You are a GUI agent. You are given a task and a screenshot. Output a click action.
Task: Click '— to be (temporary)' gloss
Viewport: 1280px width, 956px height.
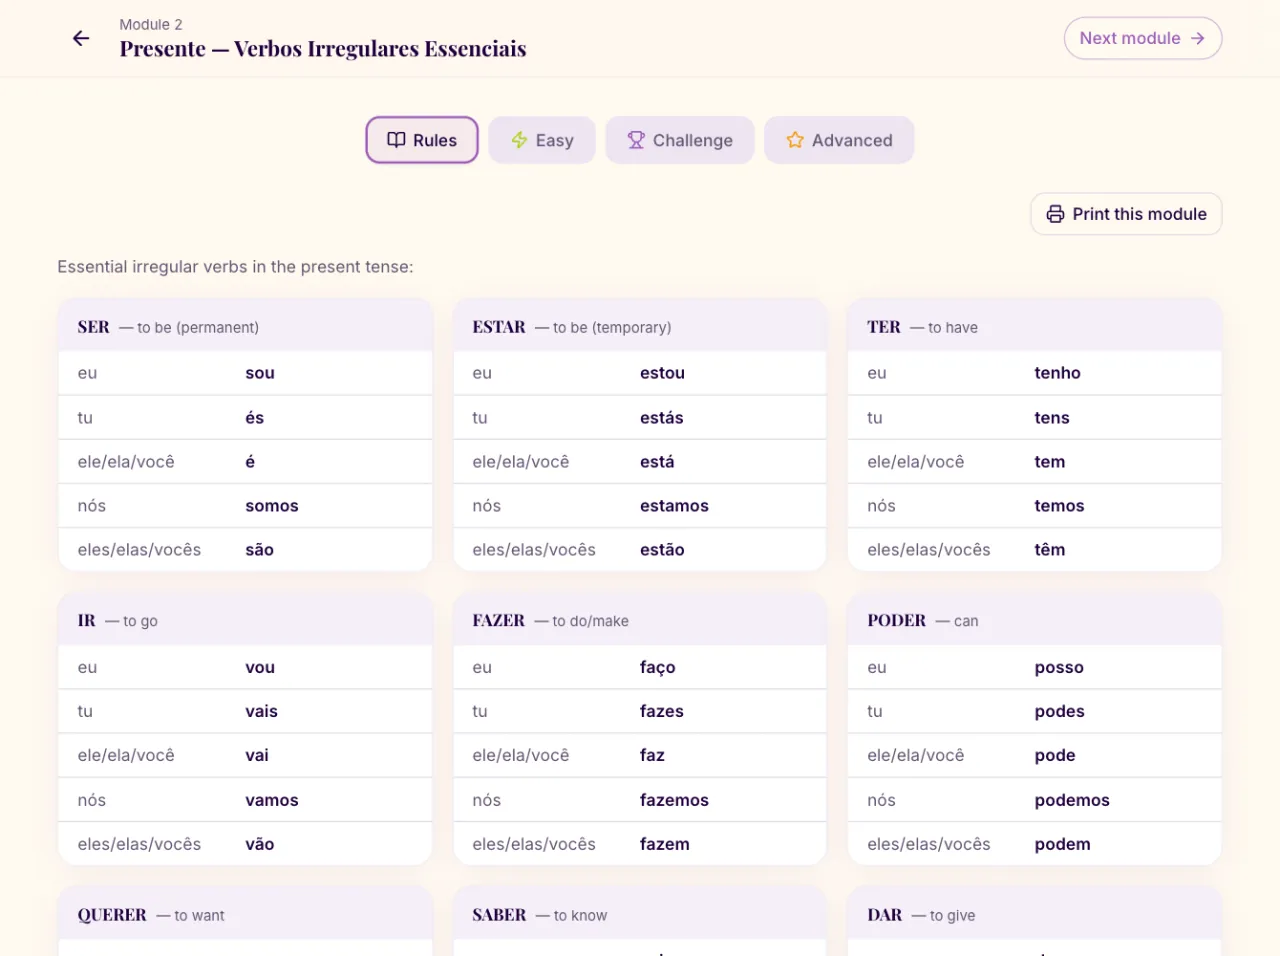click(x=603, y=328)
